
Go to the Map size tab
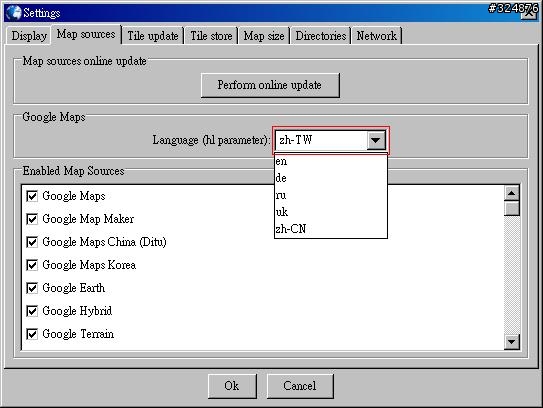[x=264, y=36]
